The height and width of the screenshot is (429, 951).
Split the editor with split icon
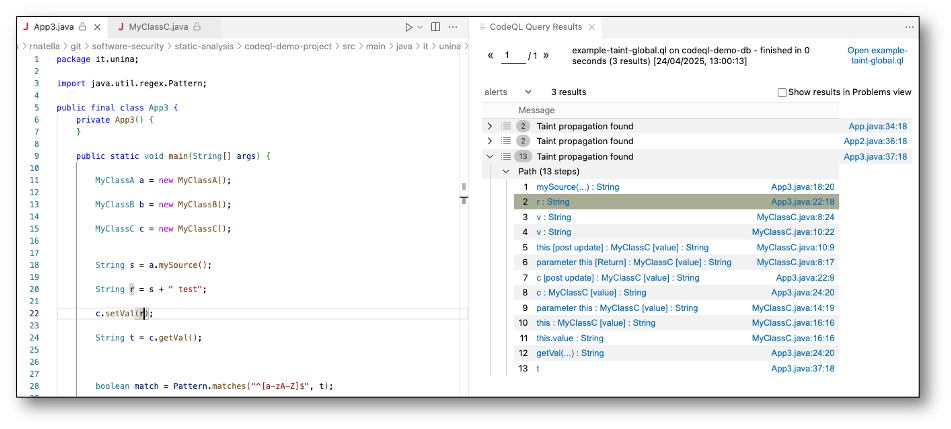pyautogui.click(x=435, y=27)
